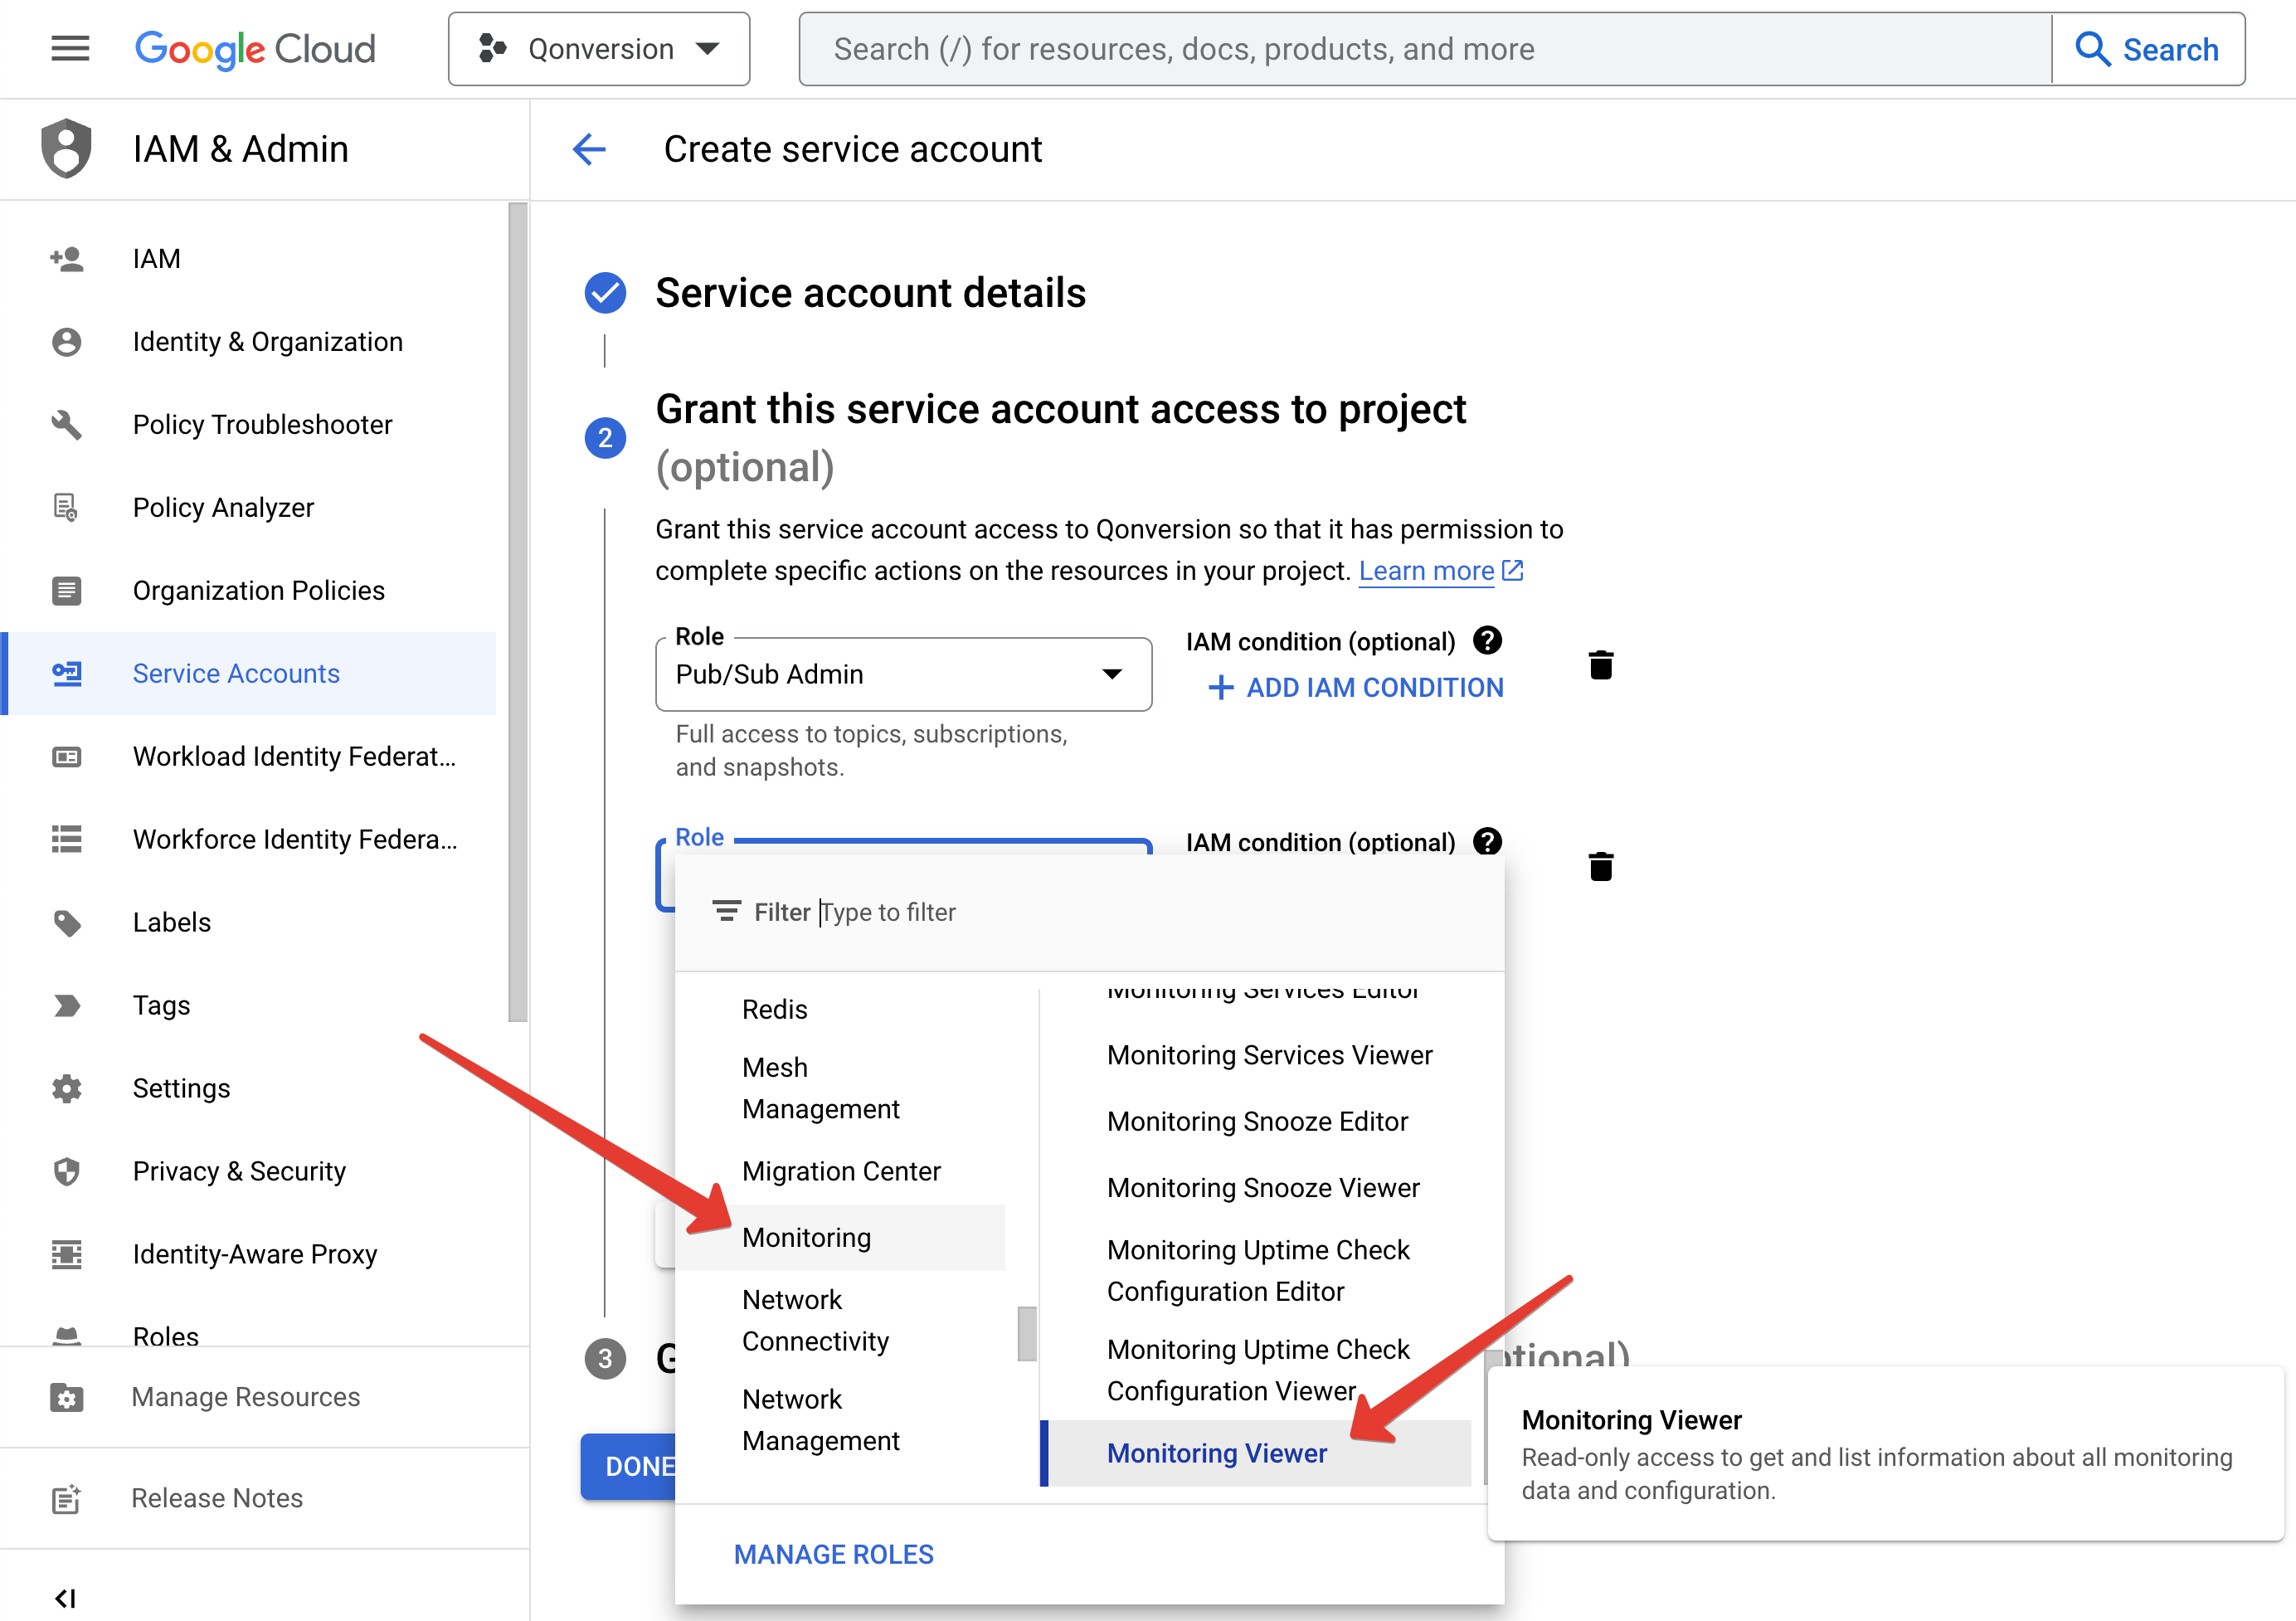Select the Monitoring category in role list
The image size is (2296, 1621).
point(806,1237)
